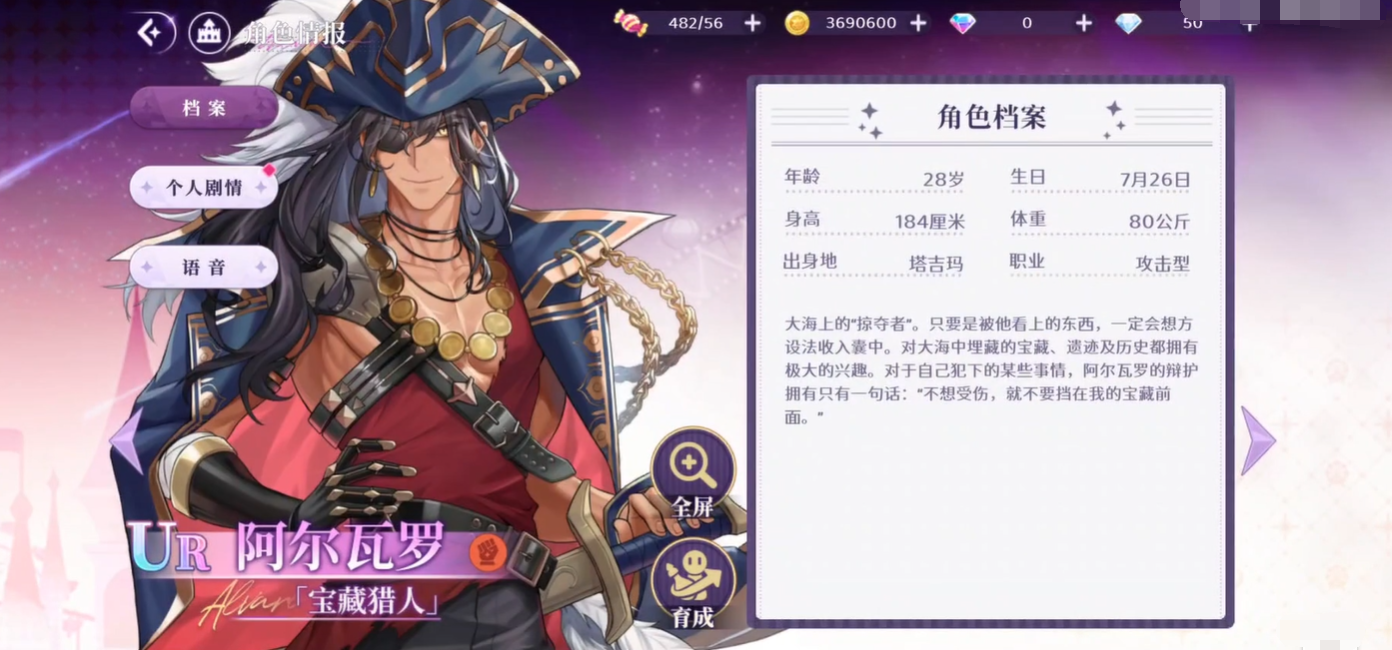The width and height of the screenshot is (1392, 650).
Task: Tap the back arrow icon
Action: [156, 33]
